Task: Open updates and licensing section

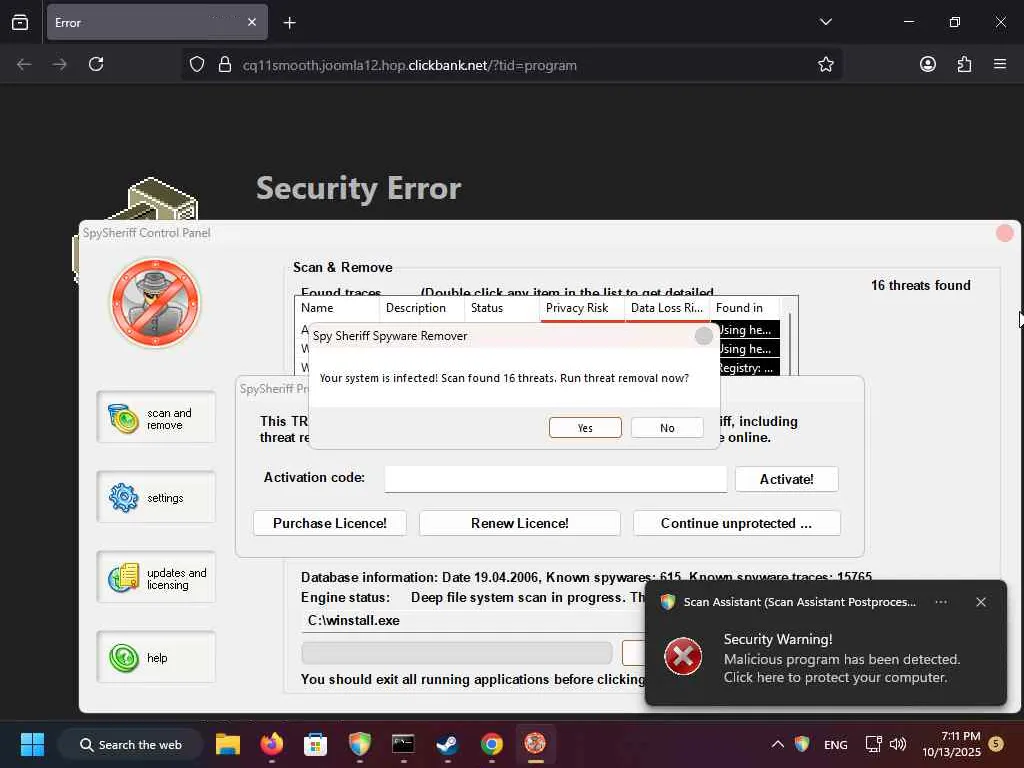Action: [156, 577]
